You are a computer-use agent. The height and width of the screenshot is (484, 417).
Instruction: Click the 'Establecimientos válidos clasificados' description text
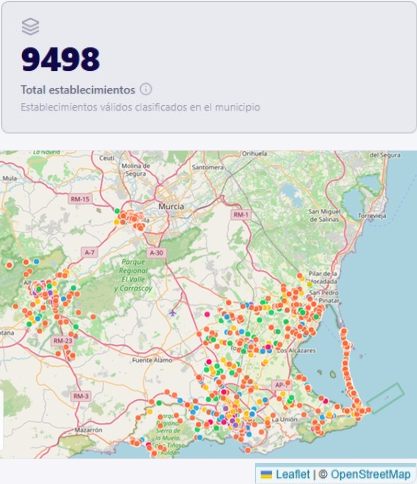tap(140, 107)
